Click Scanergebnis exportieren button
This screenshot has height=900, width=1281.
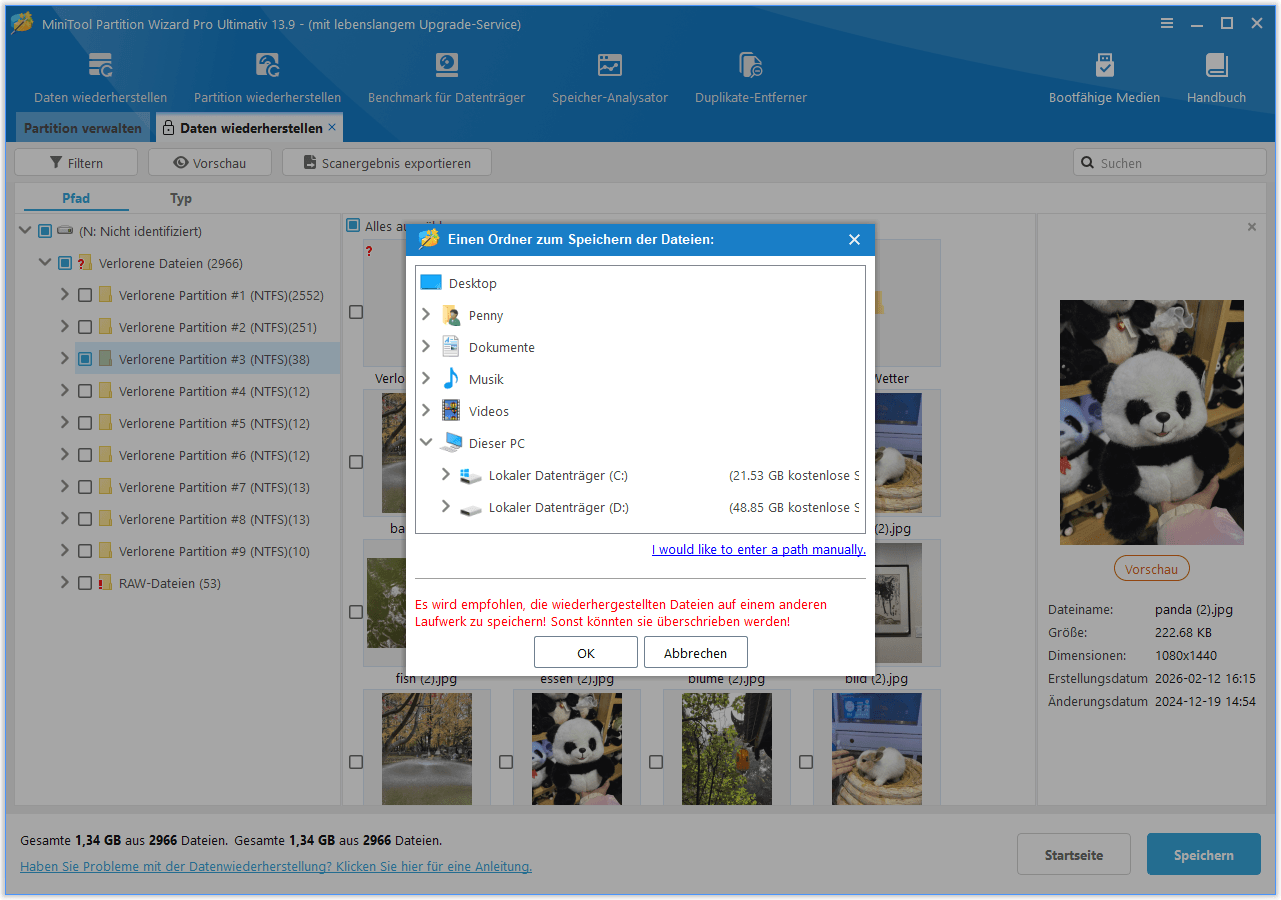[387, 163]
